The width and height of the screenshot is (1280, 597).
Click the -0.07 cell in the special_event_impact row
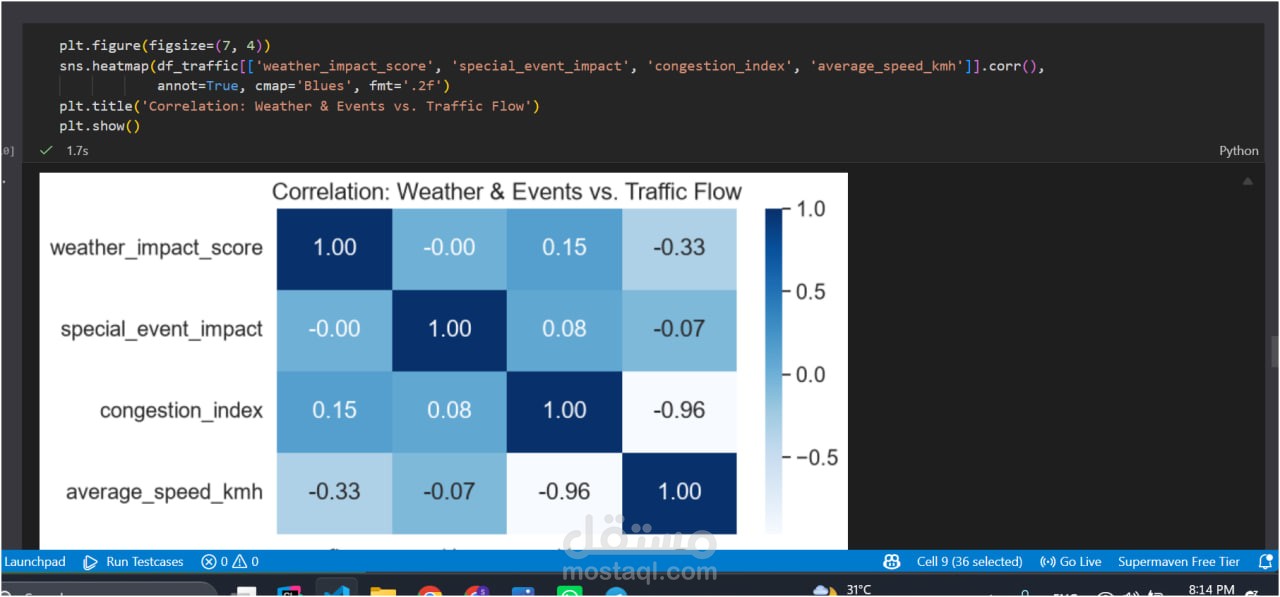[x=679, y=329]
